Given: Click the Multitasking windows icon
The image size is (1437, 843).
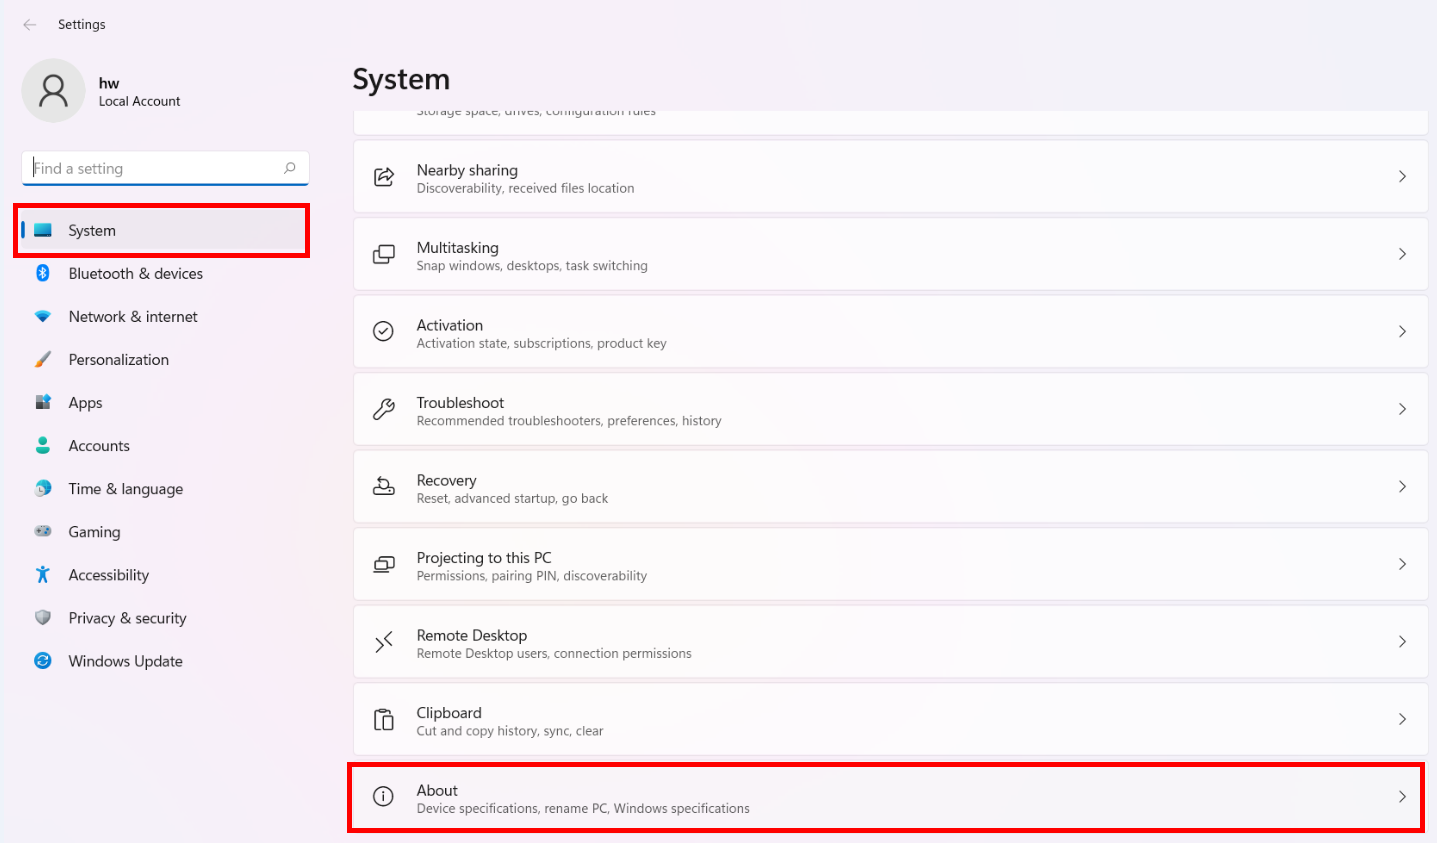Looking at the screenshot, I should coord(384,254).
